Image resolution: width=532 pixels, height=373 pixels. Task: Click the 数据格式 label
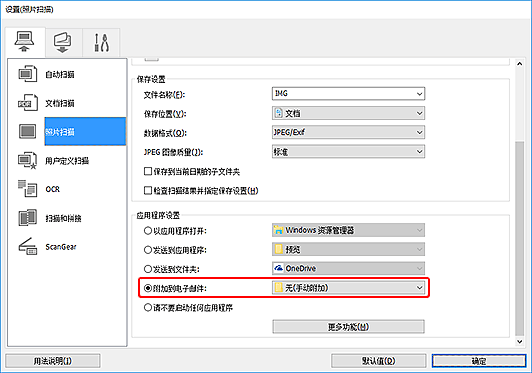point(165,133)
